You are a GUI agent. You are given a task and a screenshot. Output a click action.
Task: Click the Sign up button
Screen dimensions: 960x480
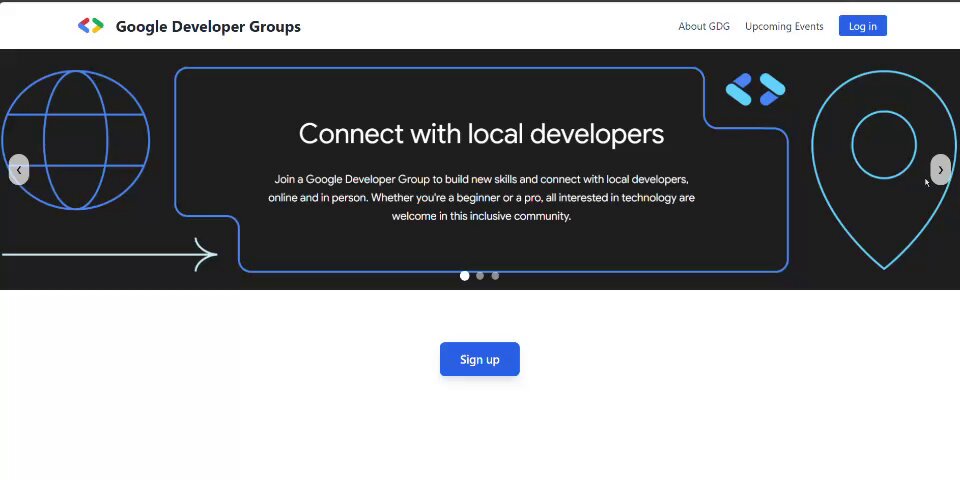point(480,359)
